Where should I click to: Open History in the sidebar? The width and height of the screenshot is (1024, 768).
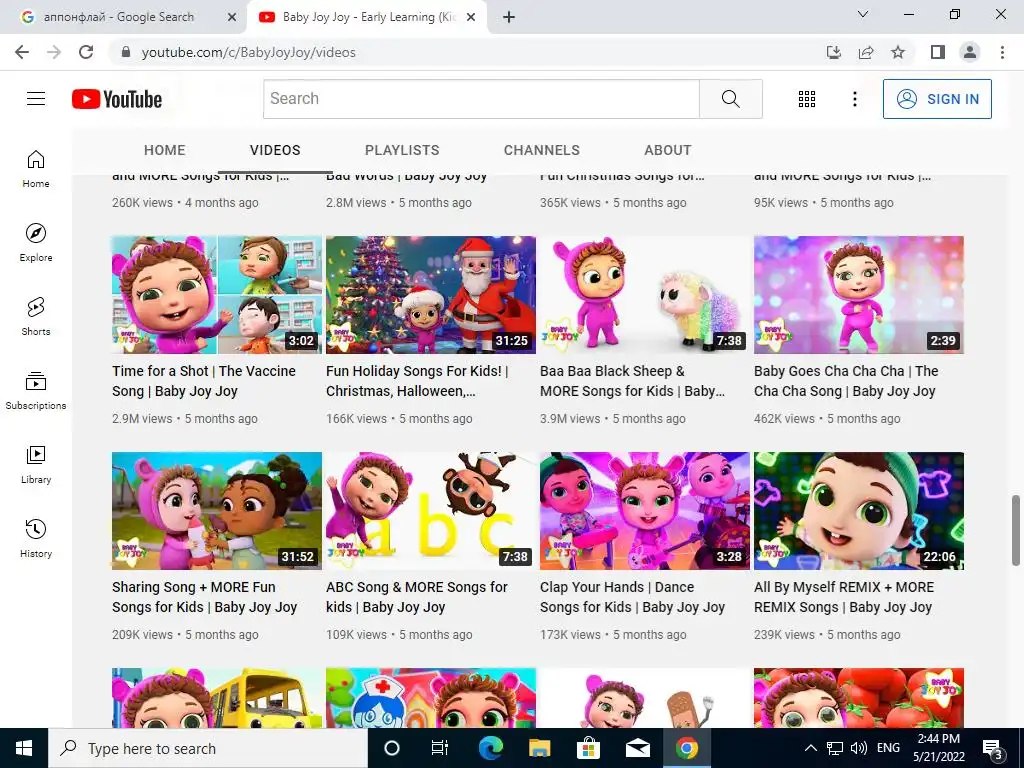(x=36, y=537)
